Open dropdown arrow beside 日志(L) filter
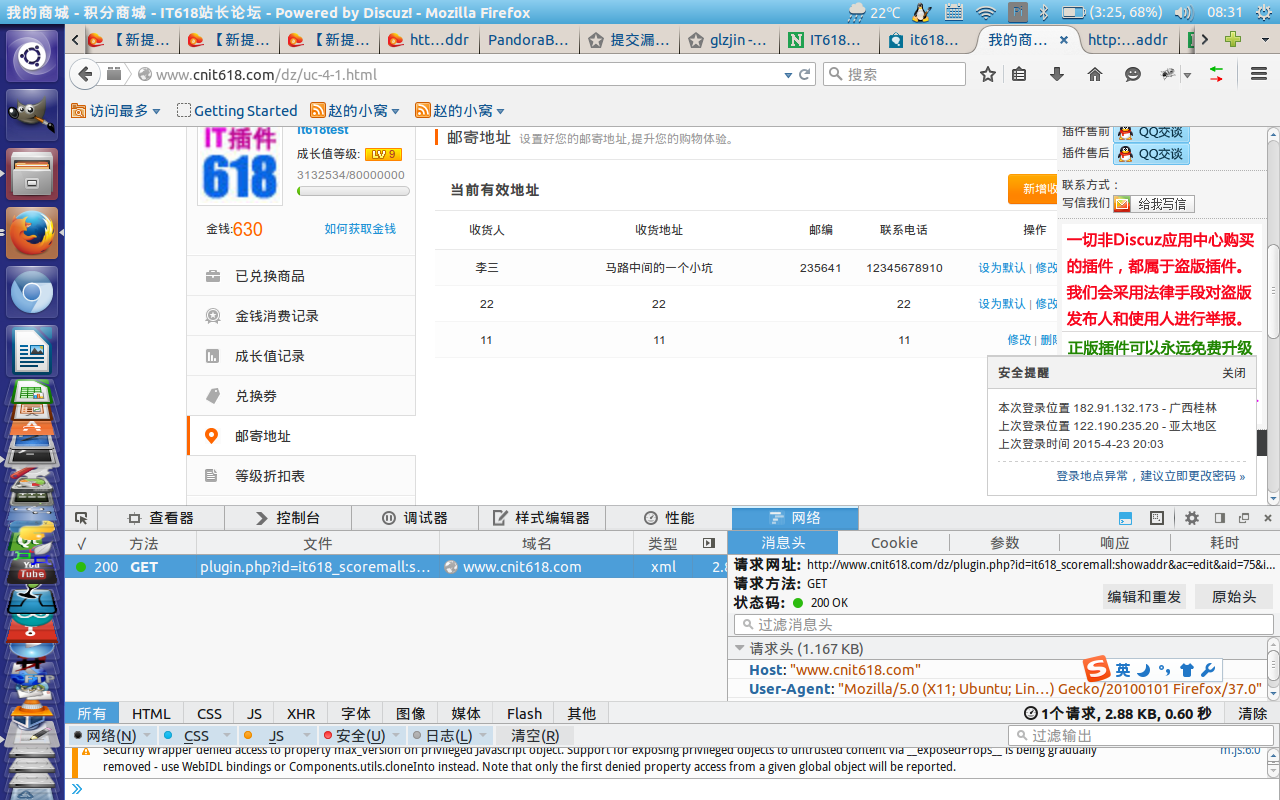 (482, 736)
